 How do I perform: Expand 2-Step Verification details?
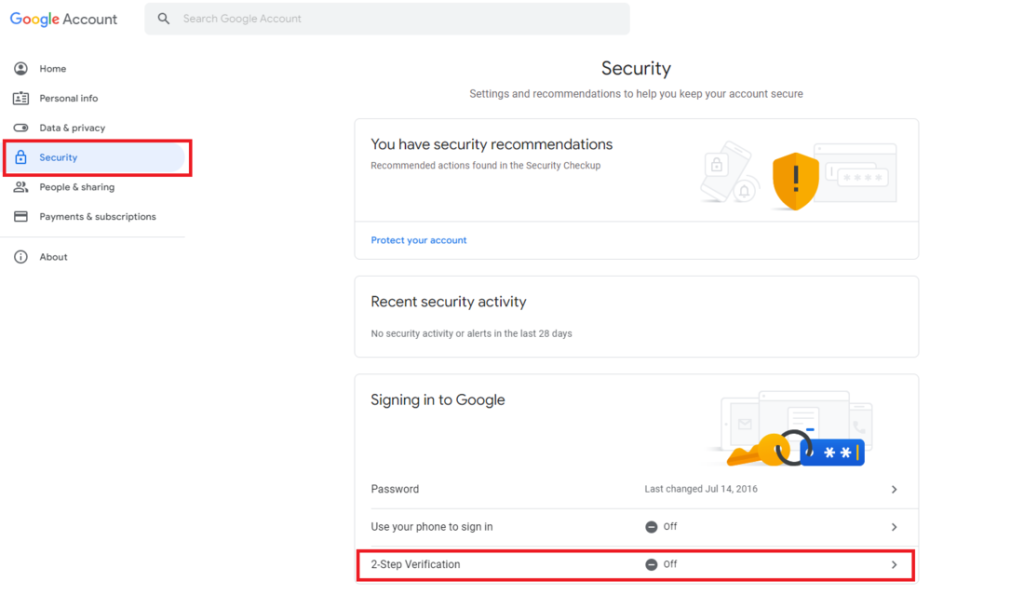[x=894, y=564]
